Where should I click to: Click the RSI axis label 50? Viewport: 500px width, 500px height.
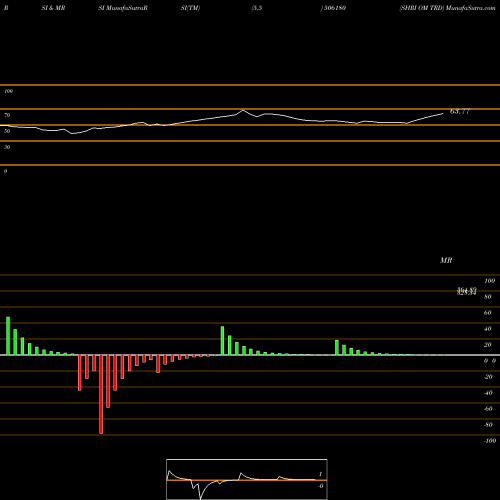pyautogui.click(x=7, y=131)
